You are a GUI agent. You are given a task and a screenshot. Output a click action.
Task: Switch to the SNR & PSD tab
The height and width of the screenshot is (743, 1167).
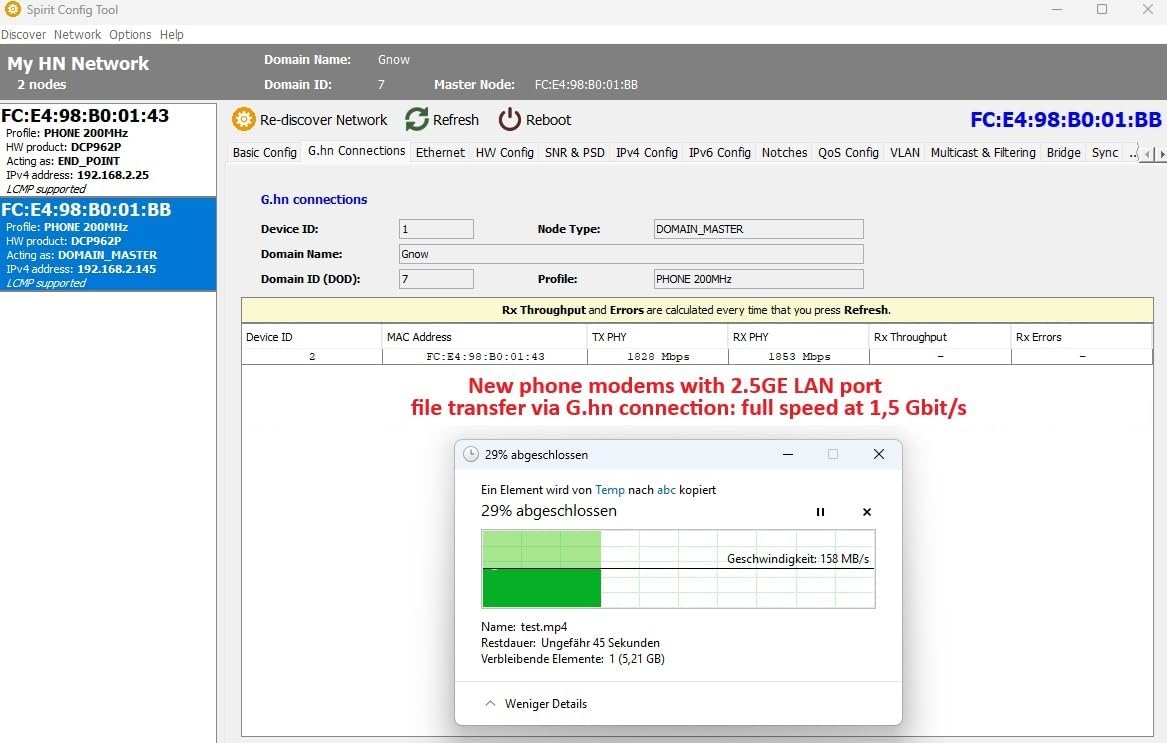tap(575, 153)
